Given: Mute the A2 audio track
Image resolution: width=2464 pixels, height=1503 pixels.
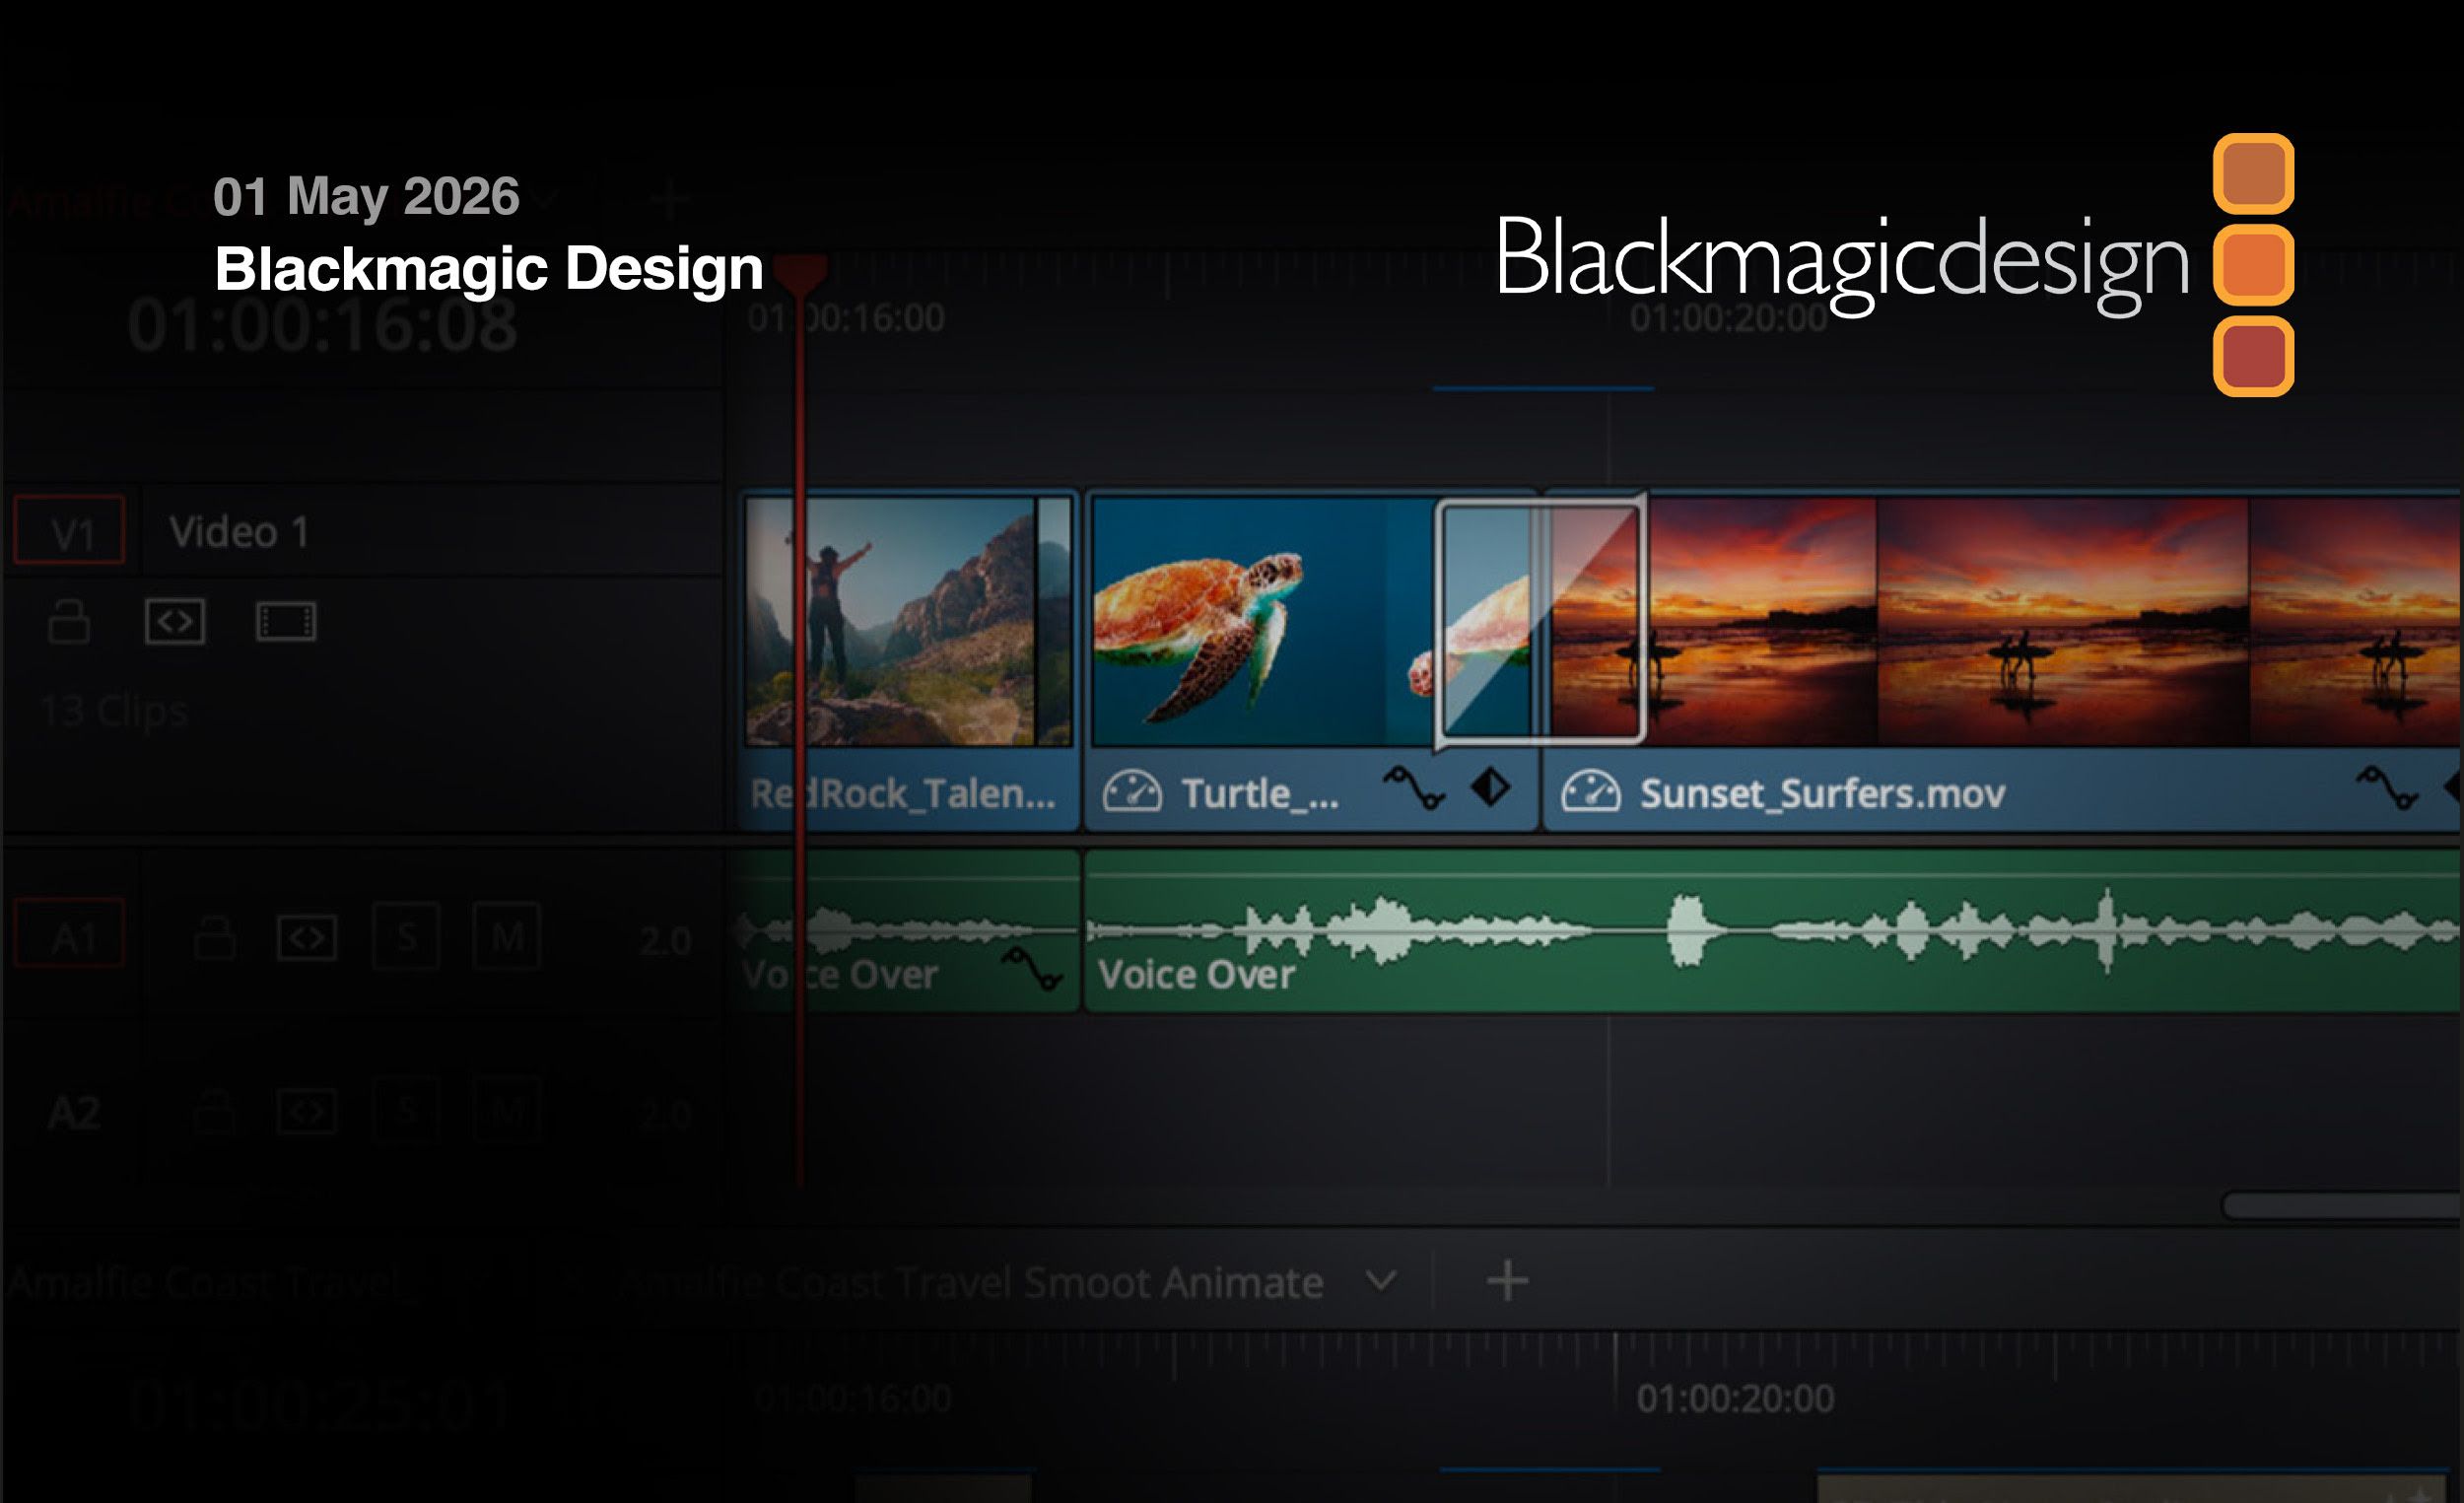Looking at the screenshot, I should (x=507, y=1111).
